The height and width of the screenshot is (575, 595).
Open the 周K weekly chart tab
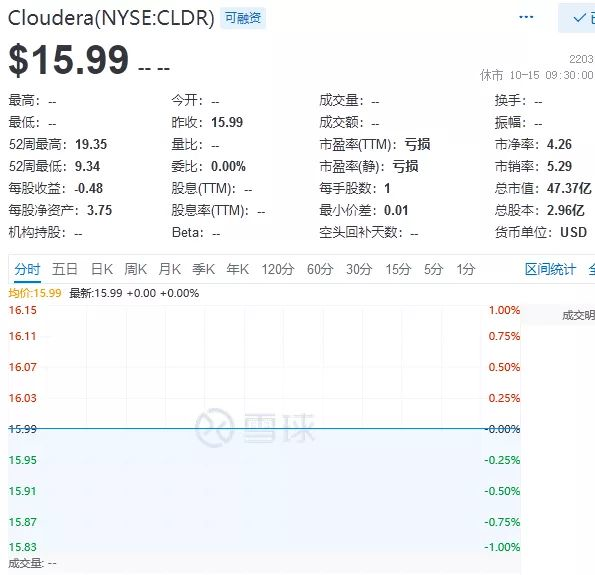tap(135, 269)
